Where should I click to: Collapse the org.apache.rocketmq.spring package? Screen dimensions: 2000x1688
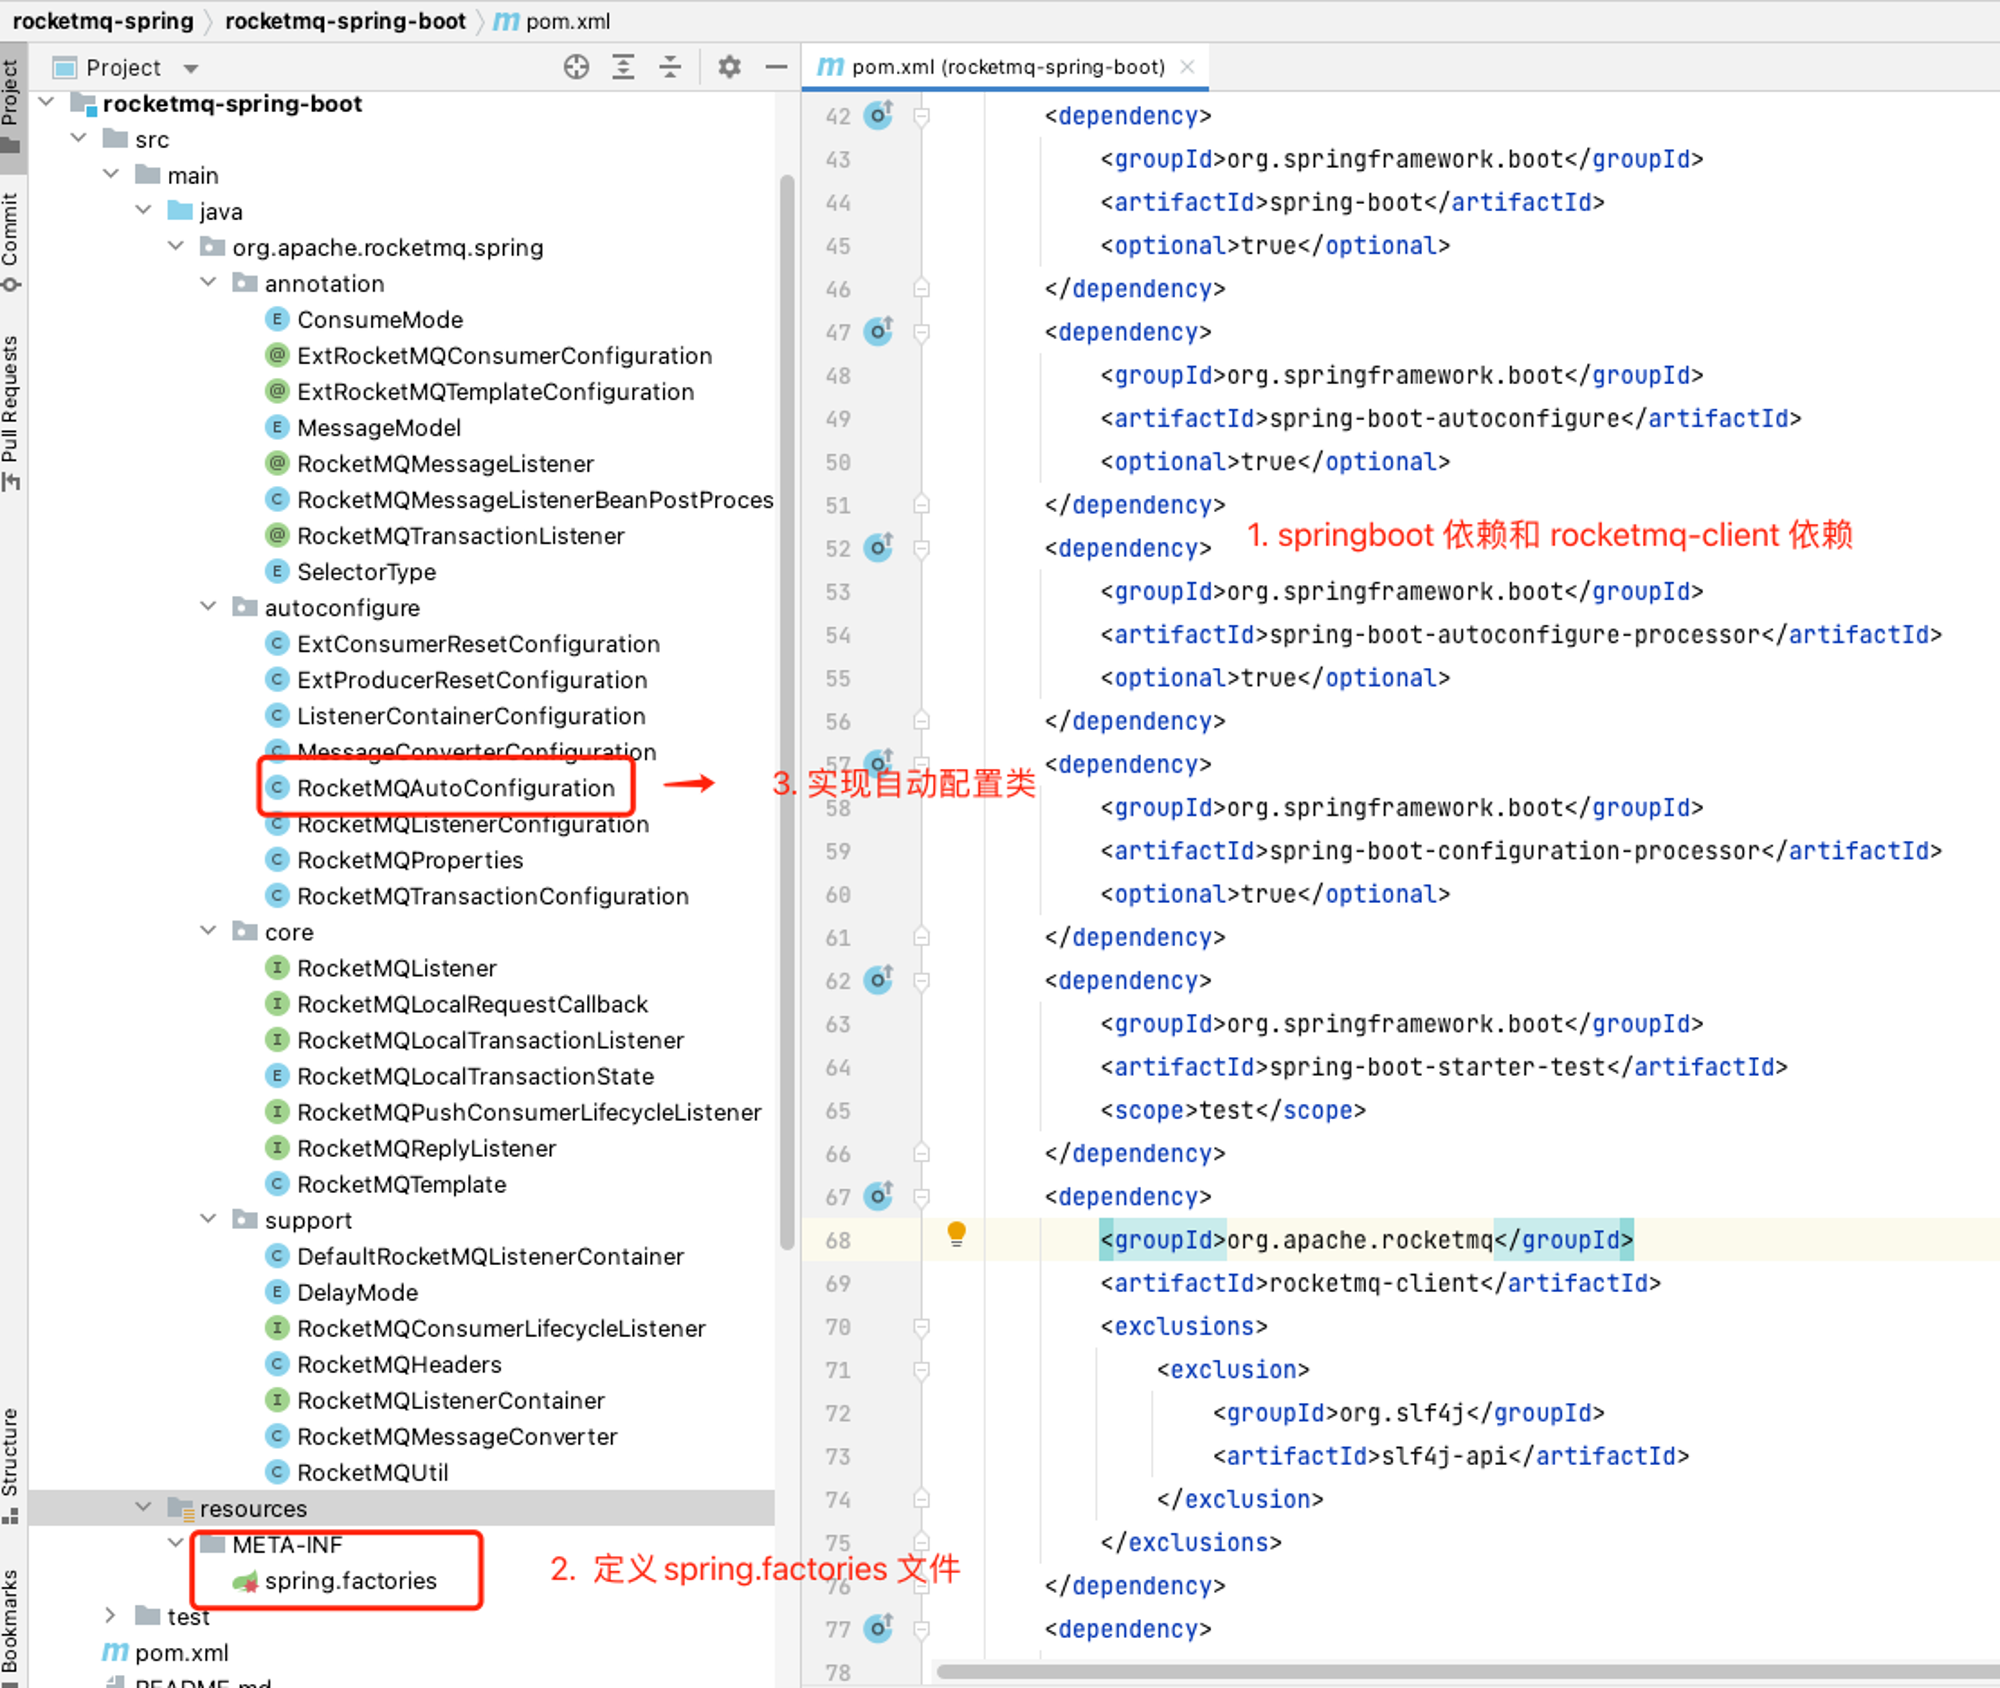[x=176, y=246]
